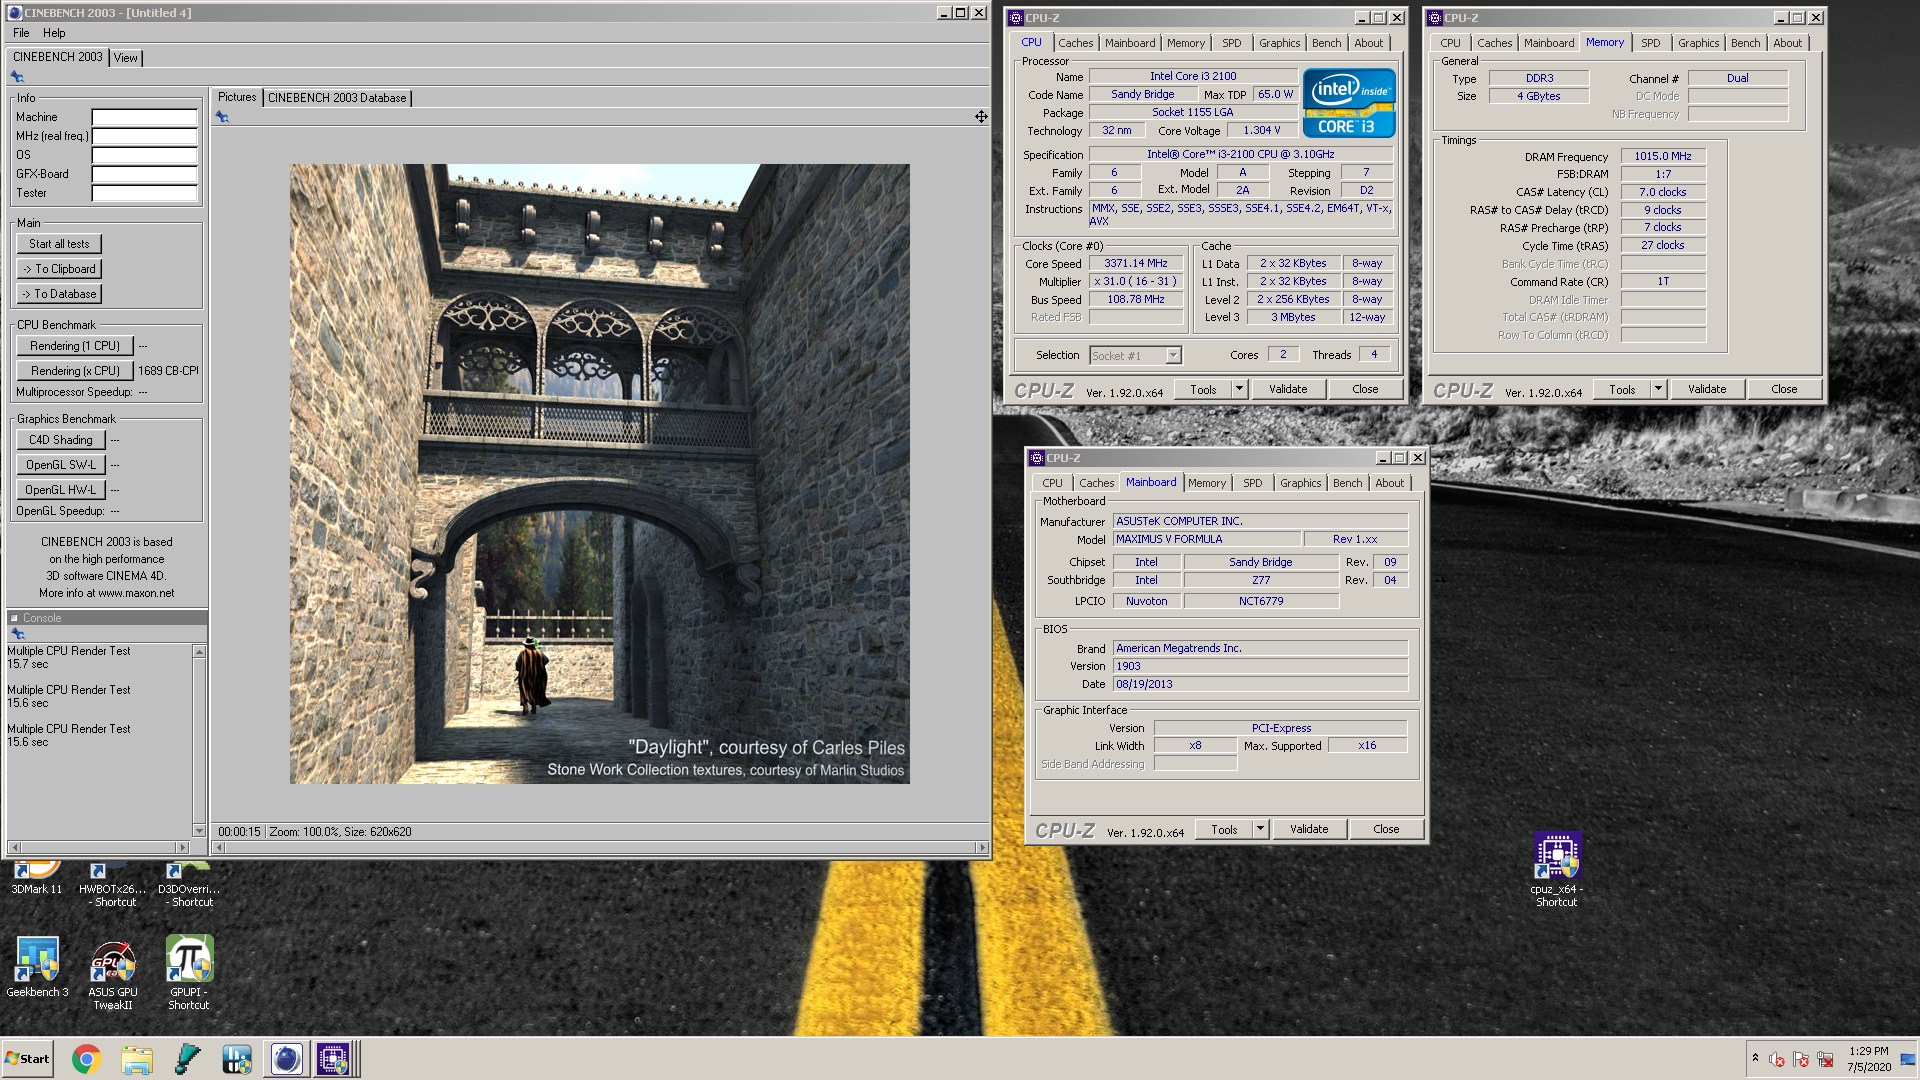Click the Tools button in CPU-Z CPU window

[1203, 389]
